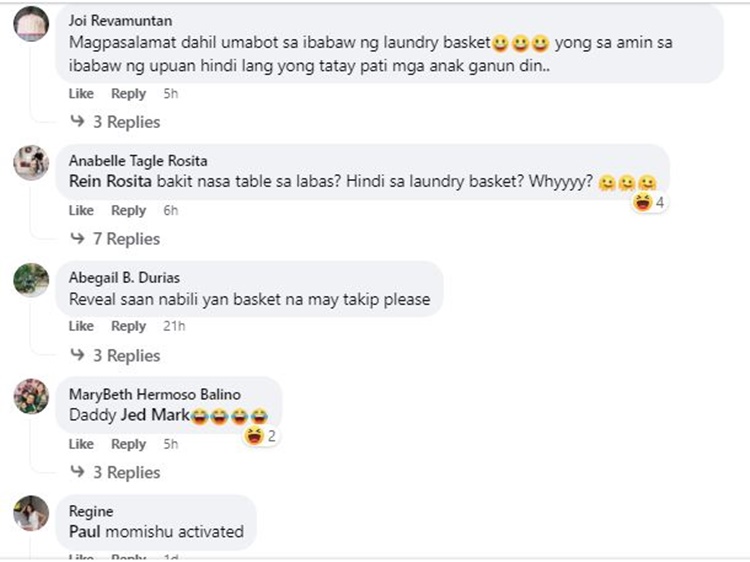The width and height of the screenshot is (750, 562).
Task: Open Regine's profile avatar
Action: coord(31,513)
